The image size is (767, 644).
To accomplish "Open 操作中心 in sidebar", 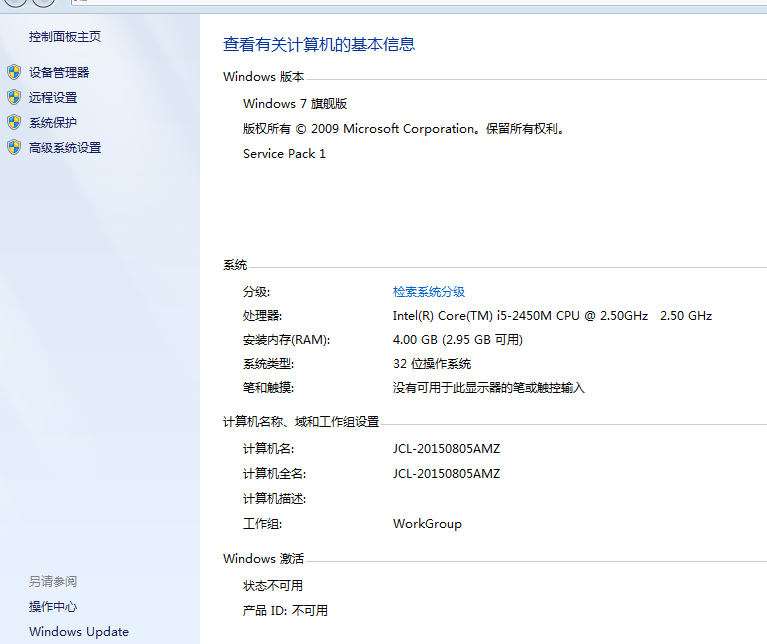I will tap(53, 606).
